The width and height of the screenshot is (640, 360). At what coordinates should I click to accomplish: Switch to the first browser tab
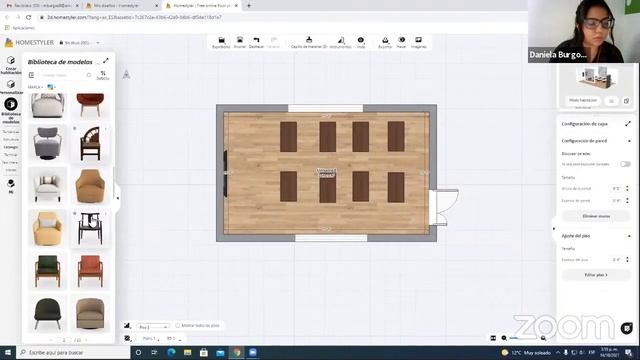(41, 6)
